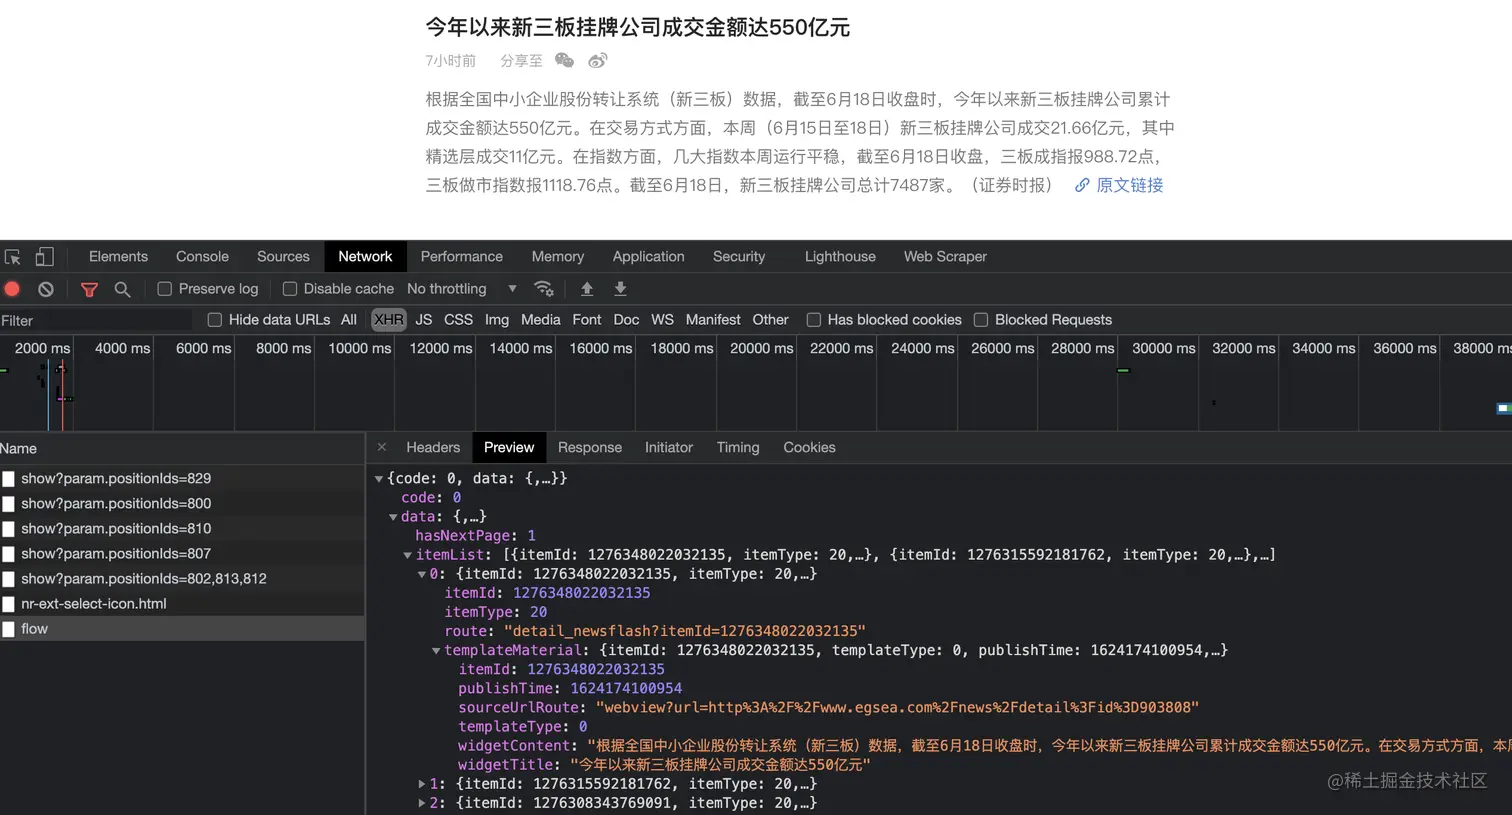This screenshot has width=1512, height=815.
Task: Open the Sources panel tab
Action: coord(283,257)
